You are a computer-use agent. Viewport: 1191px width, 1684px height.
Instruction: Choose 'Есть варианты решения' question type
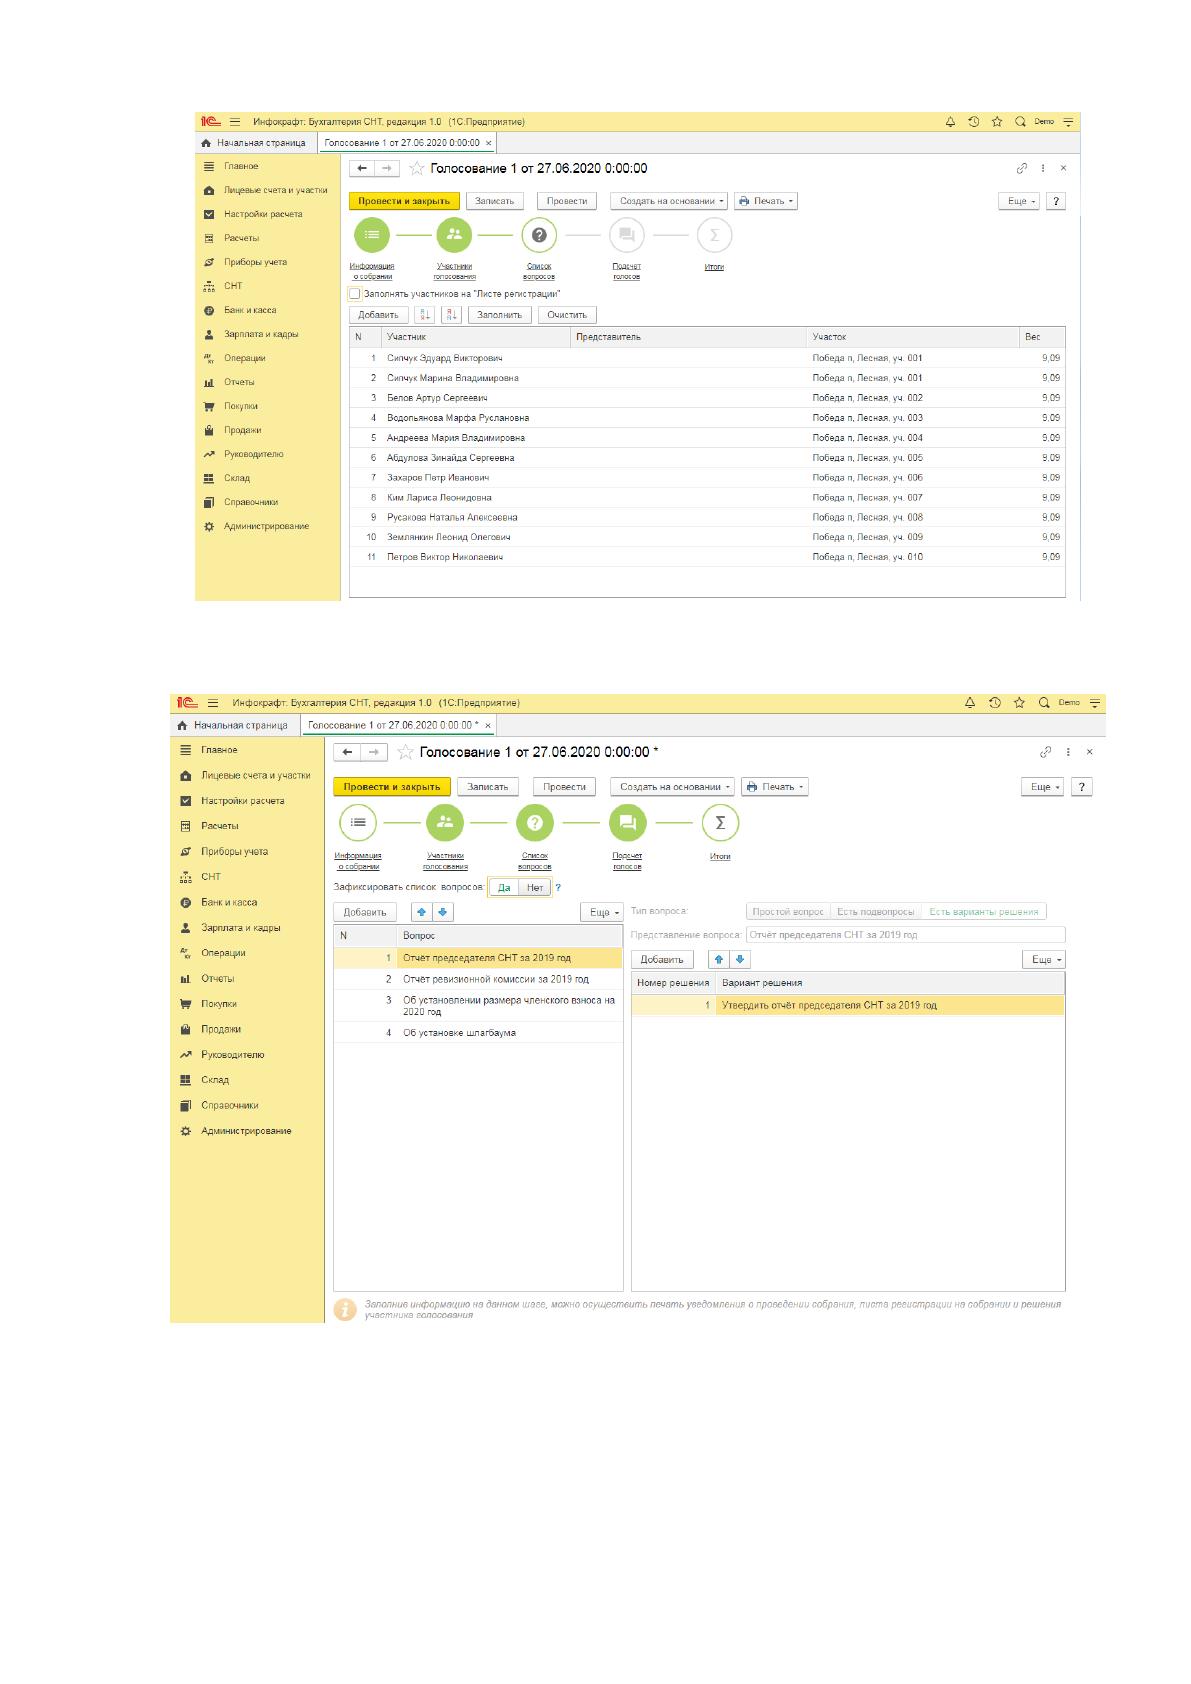984,912
